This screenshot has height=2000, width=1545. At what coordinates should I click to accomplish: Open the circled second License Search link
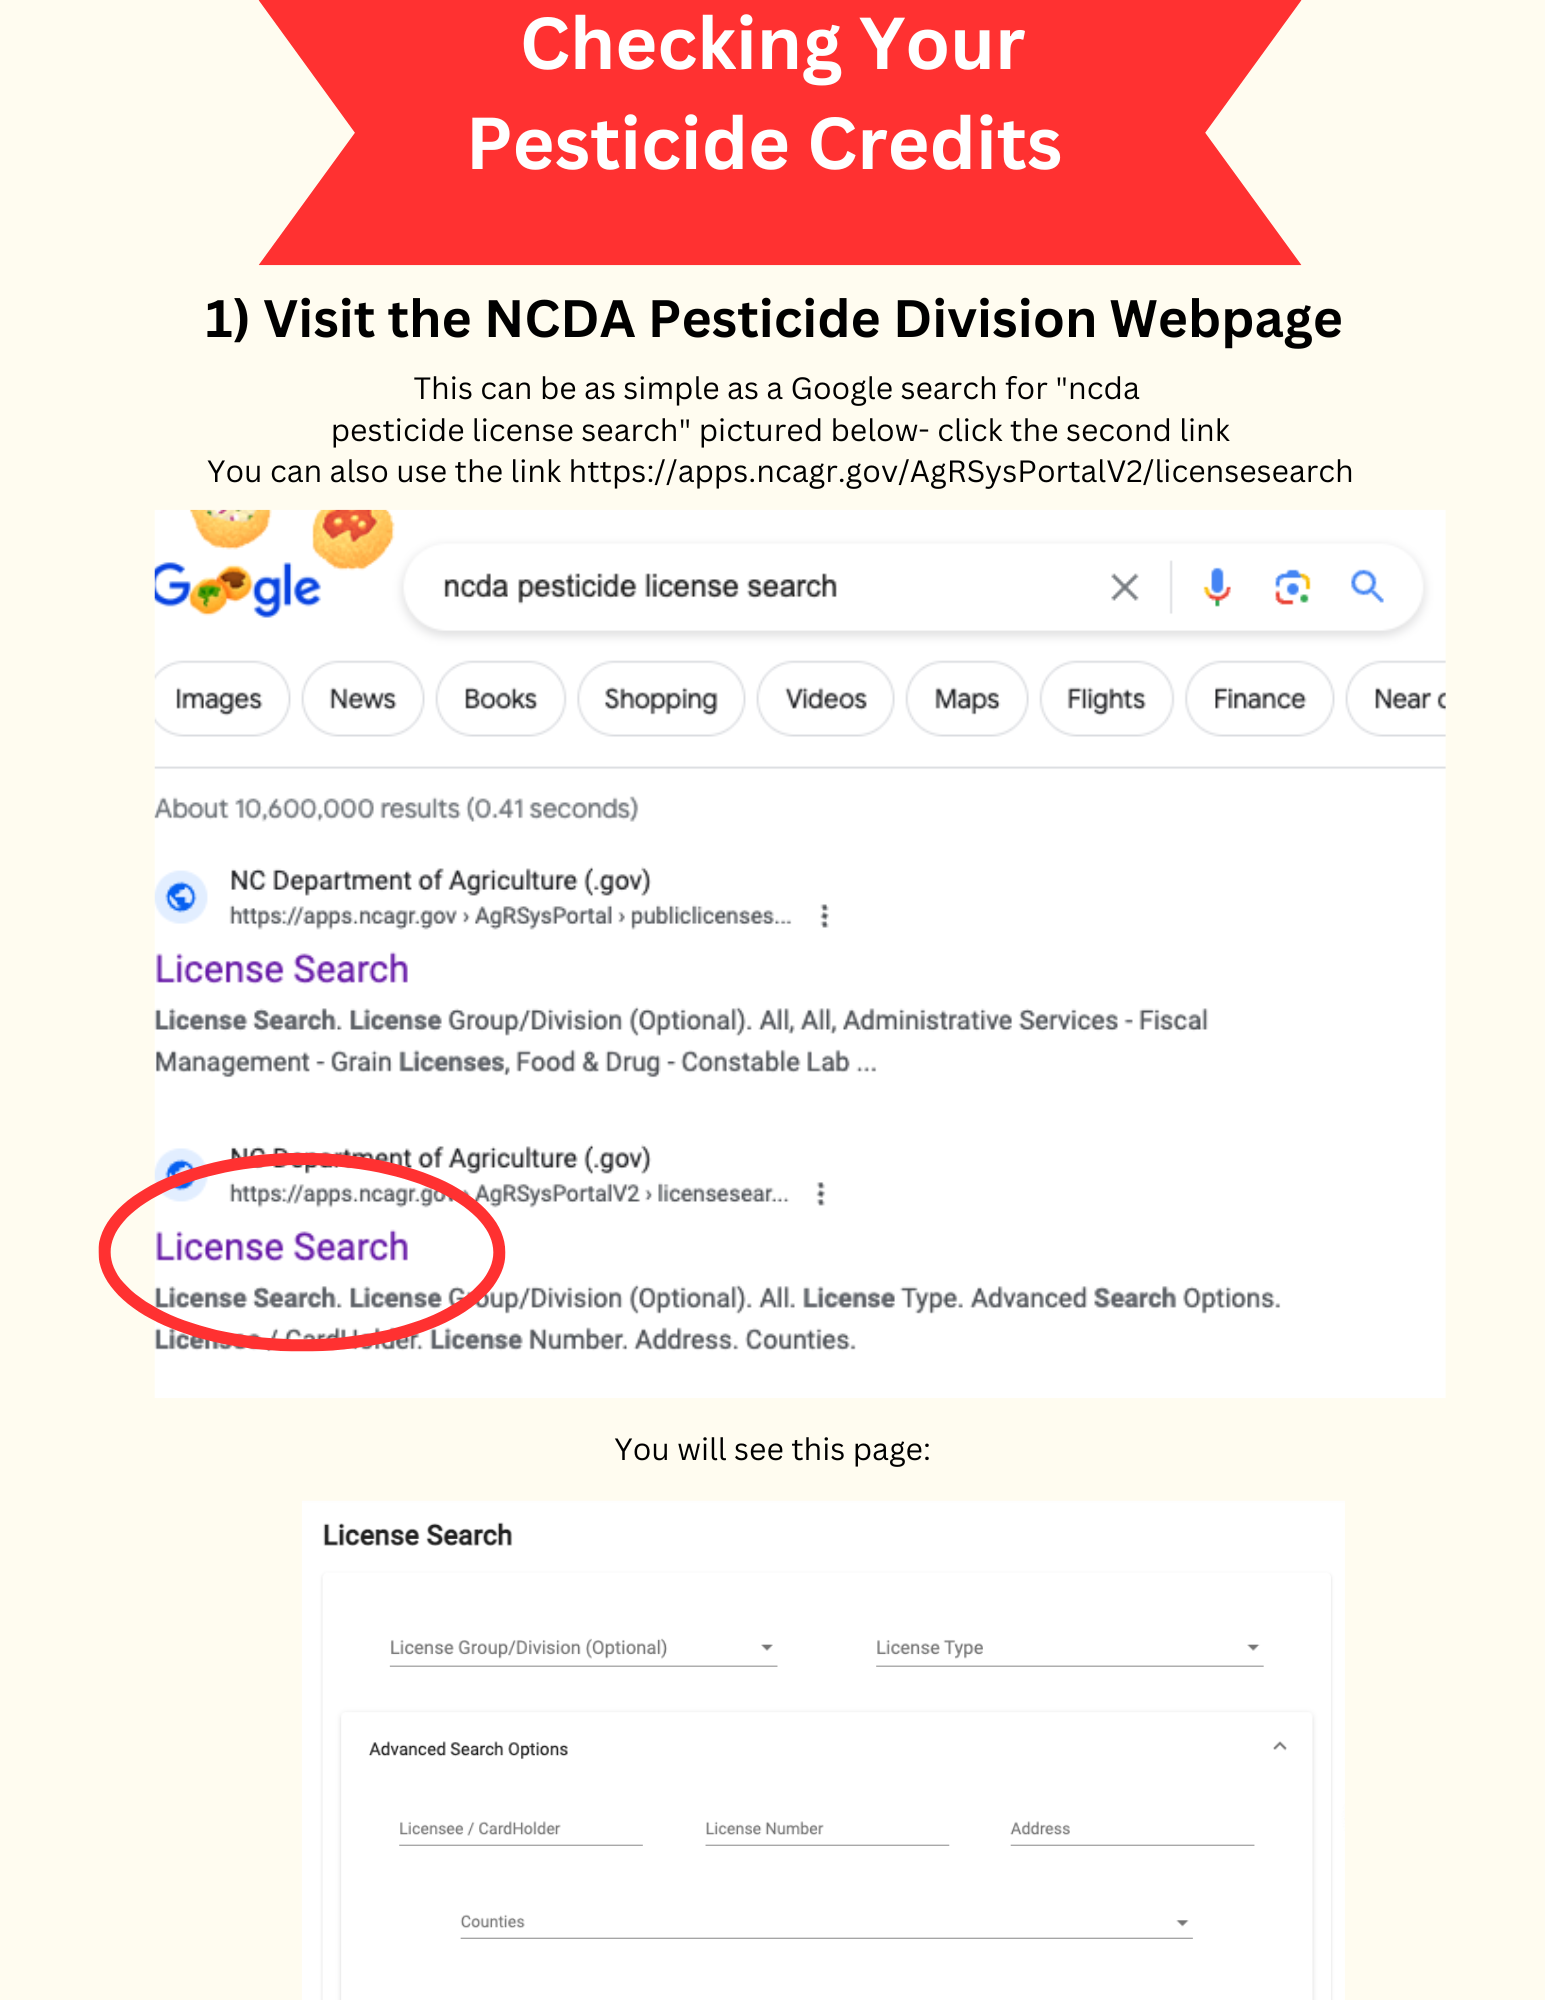(x=282, y=1247)
